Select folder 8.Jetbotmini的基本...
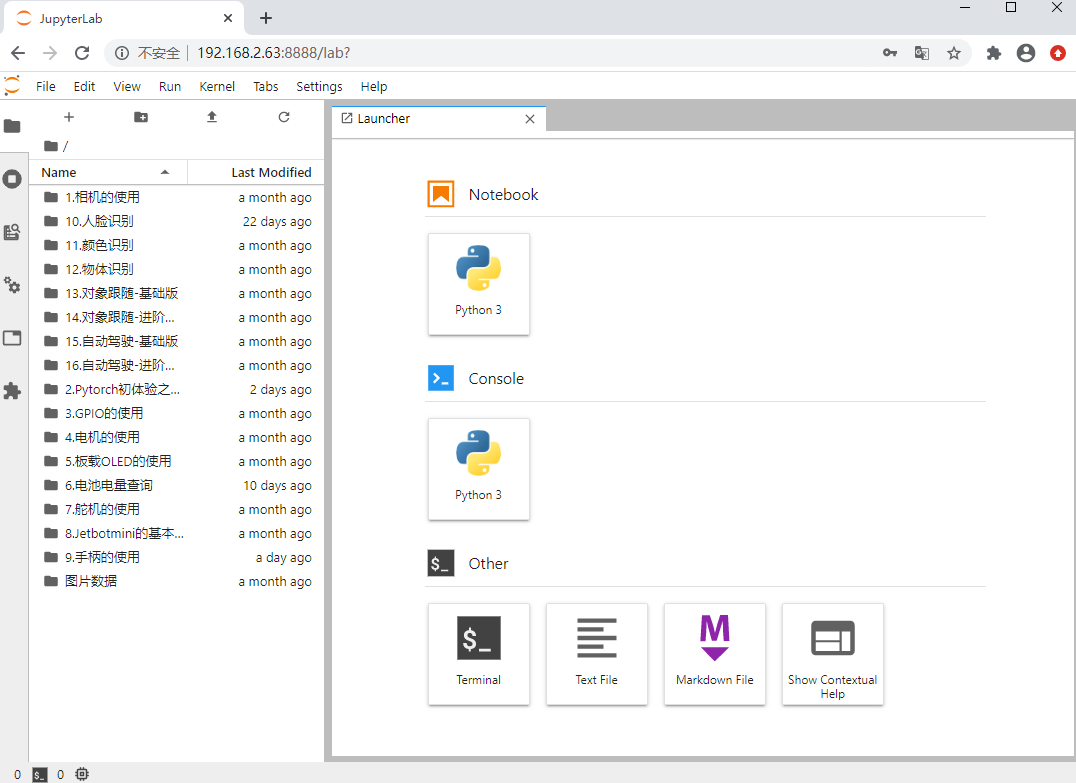Viewport: 1076px width, 783px height. coord(177,534)
